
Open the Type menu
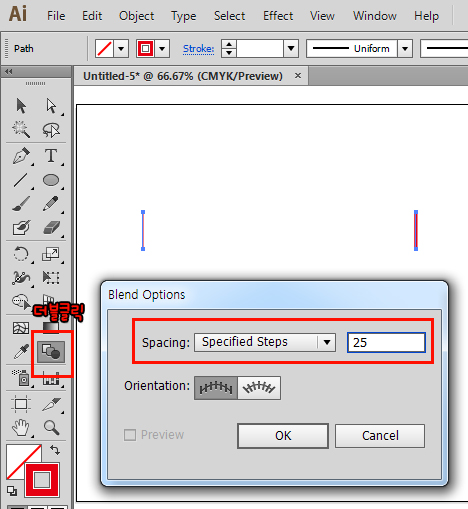(184, 16)
